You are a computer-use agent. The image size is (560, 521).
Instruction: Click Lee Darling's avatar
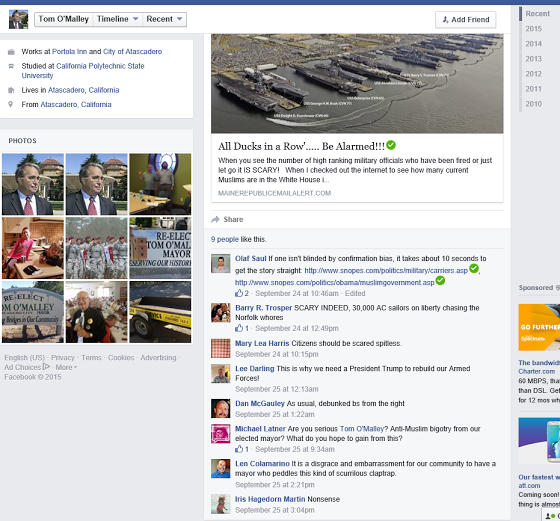point(220,374)
